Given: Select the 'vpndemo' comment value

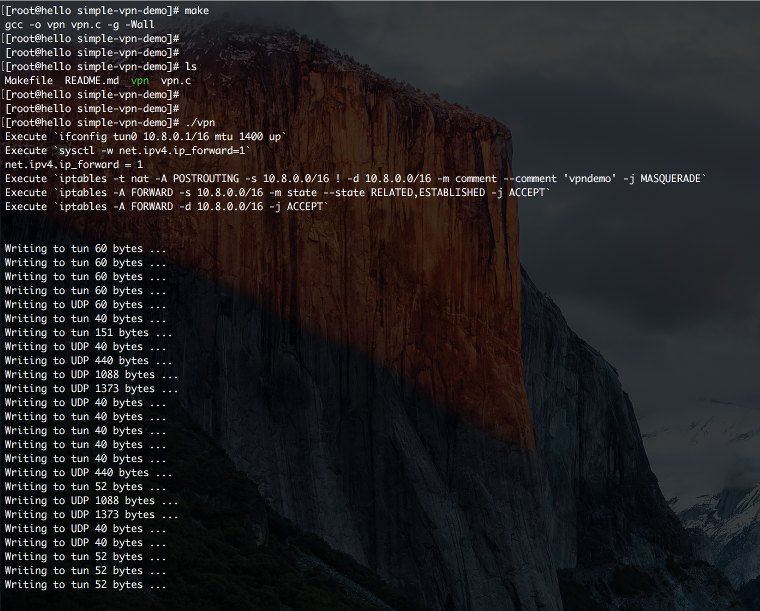Looking at the screenshot, I should click(590, 179).
